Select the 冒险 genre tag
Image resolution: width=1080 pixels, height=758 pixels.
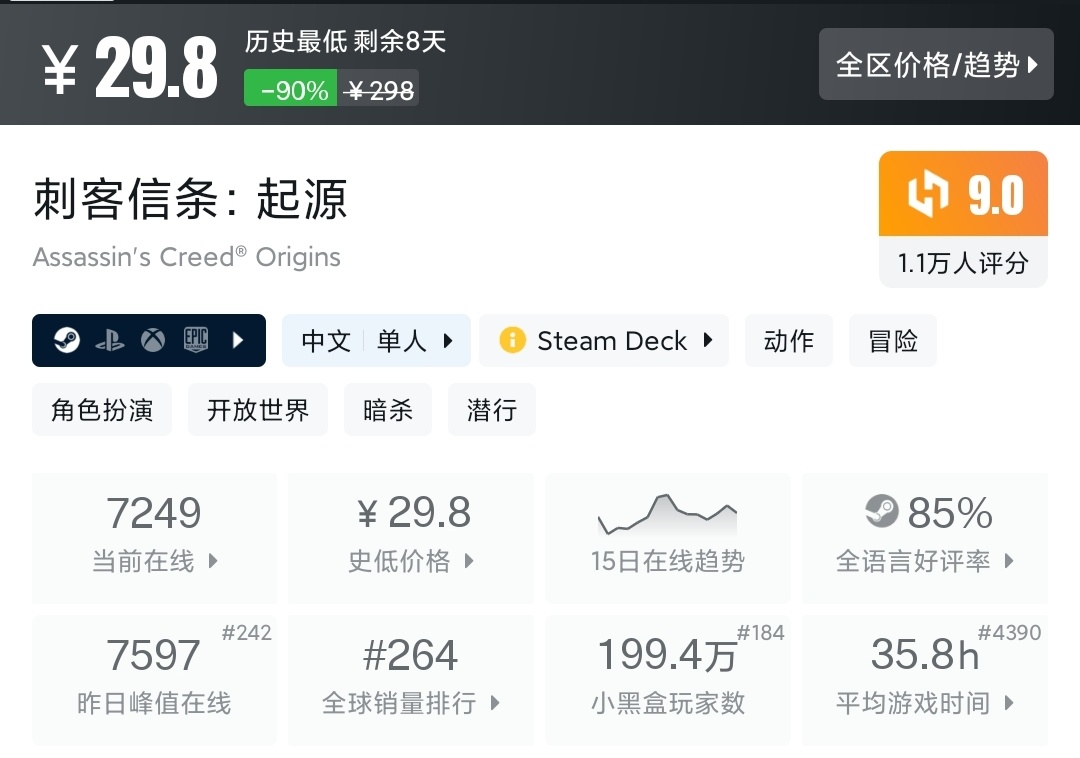893,341
